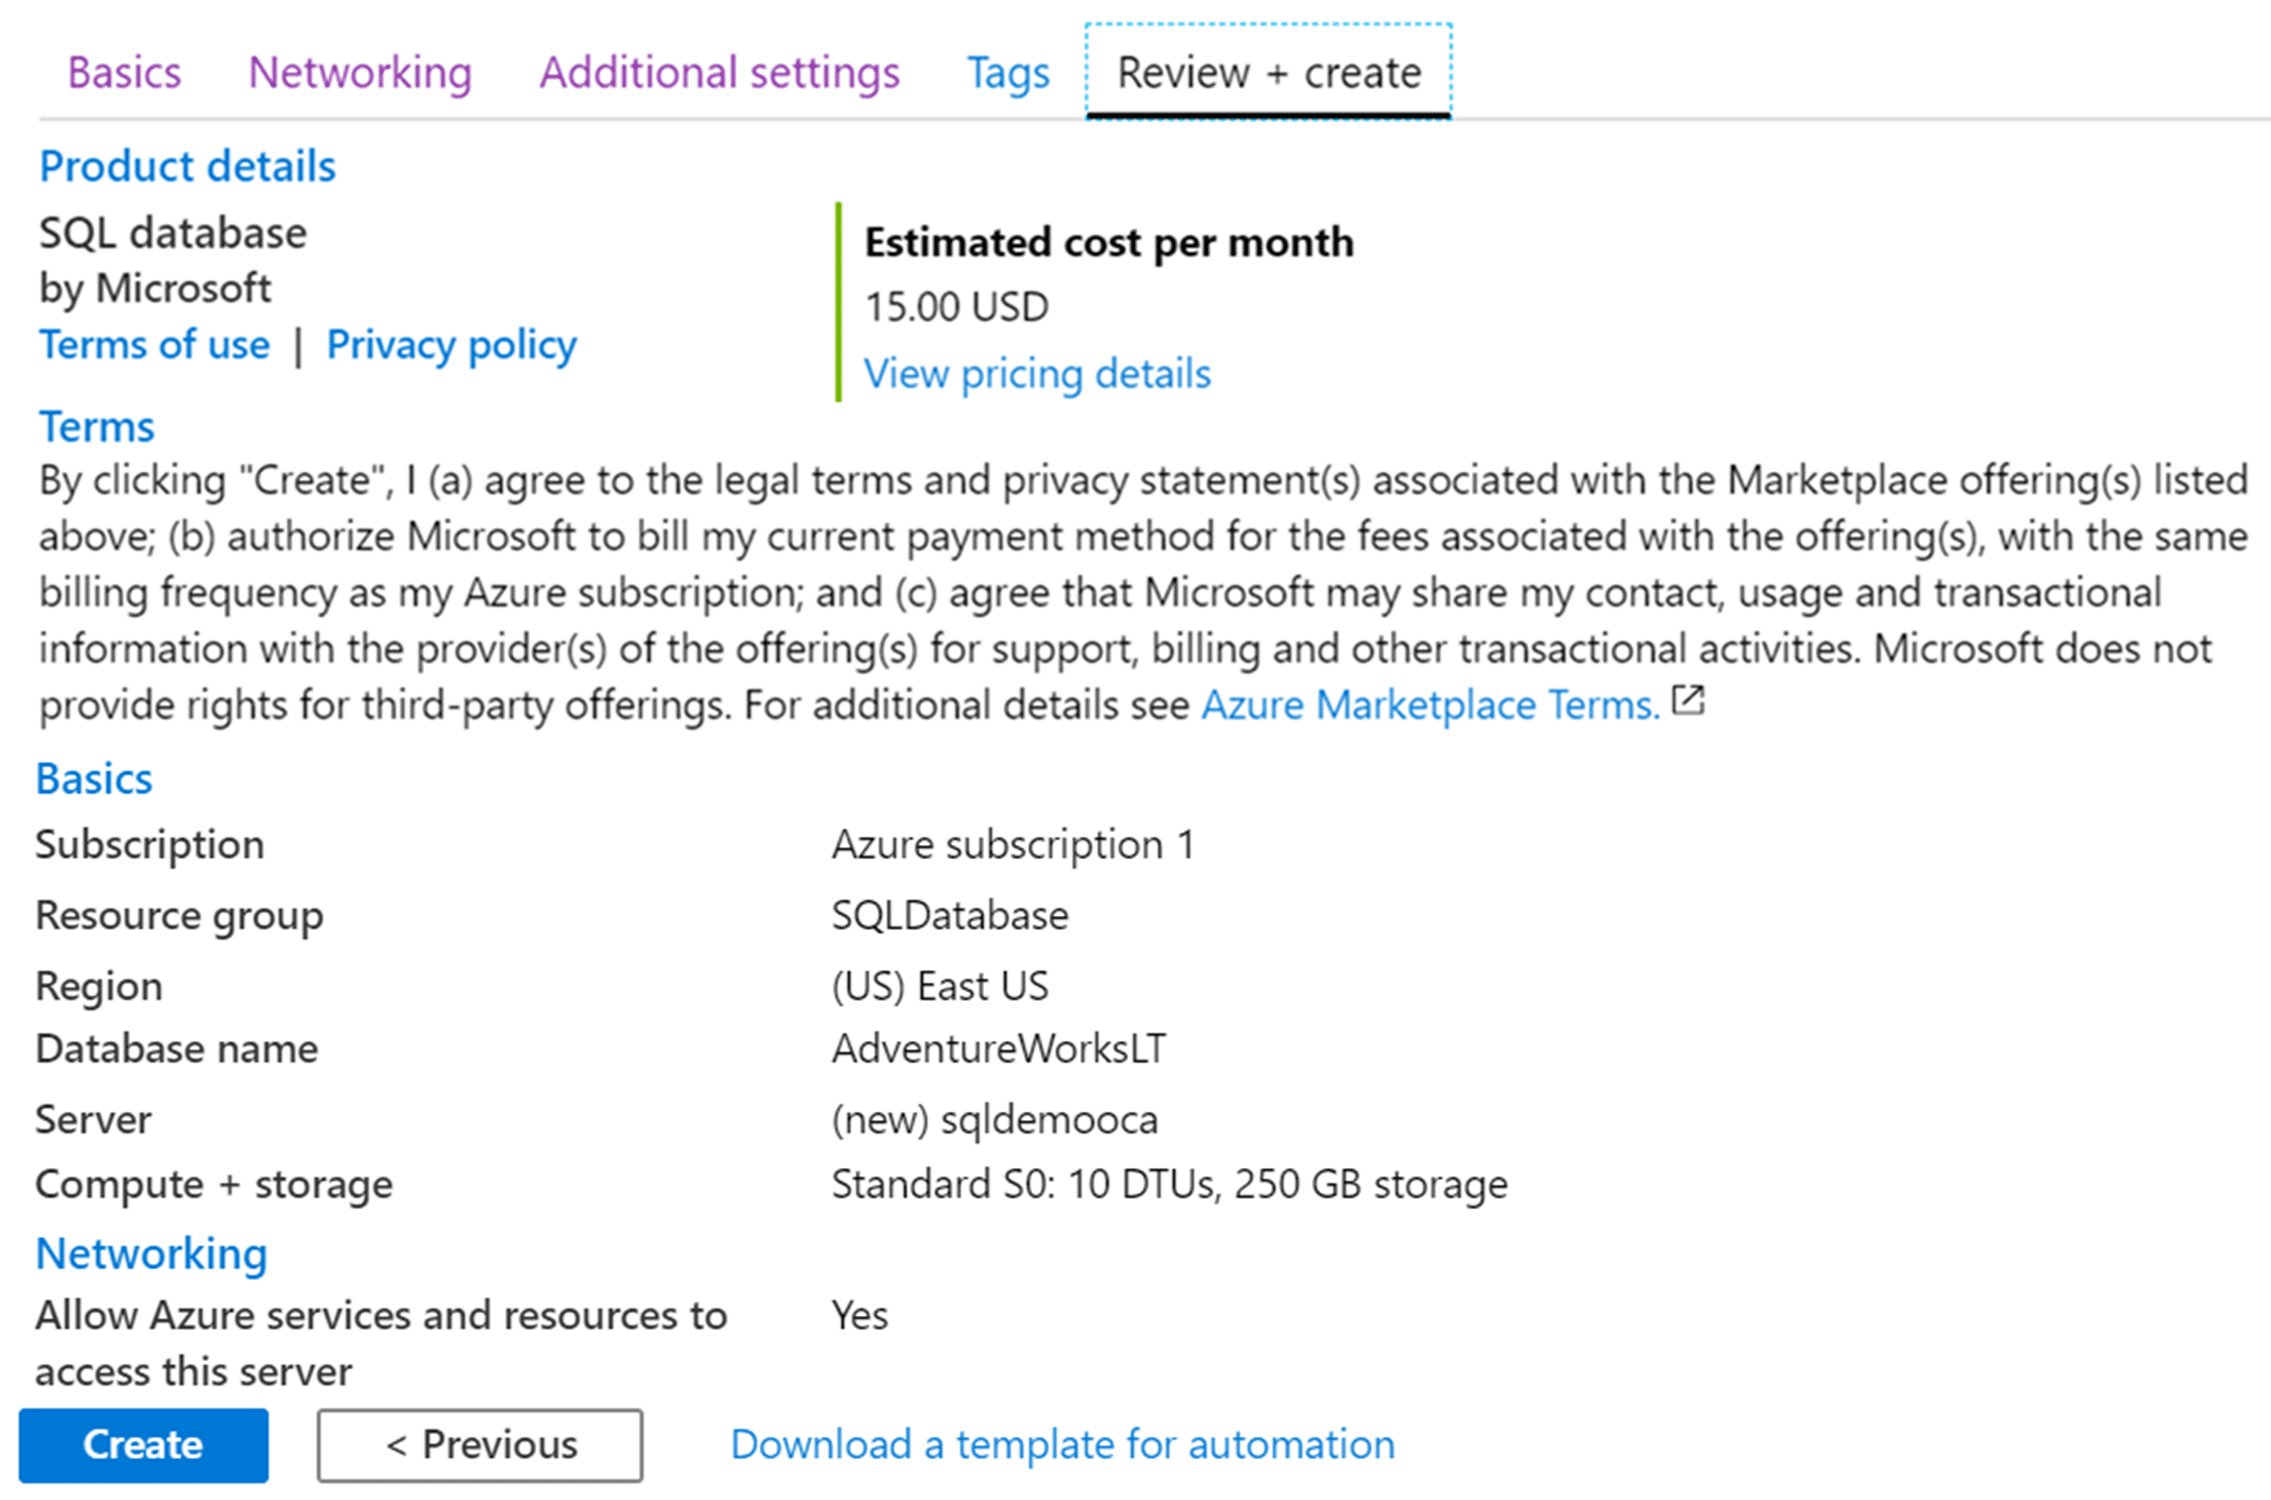Viewport: 2271px width, 1500px height.
Task: Click the Database name label
Action: pyautogui.click(x=177, y=1049)
